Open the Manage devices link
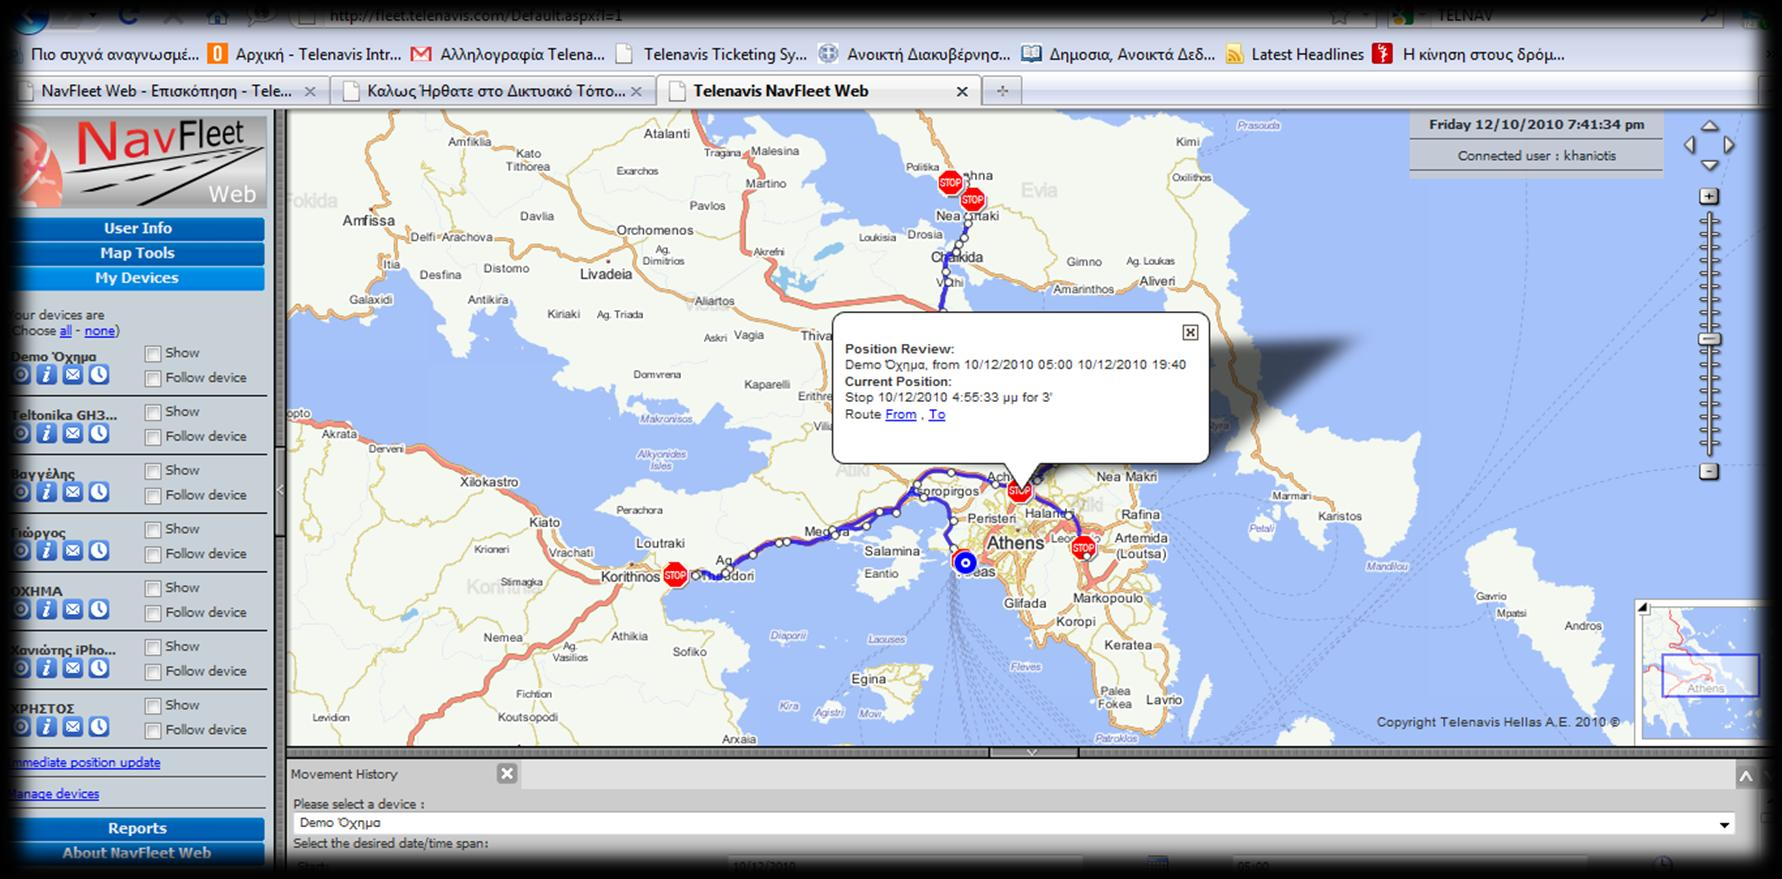The height and width of the screenshot is (879, 1782). pos(55,794)
